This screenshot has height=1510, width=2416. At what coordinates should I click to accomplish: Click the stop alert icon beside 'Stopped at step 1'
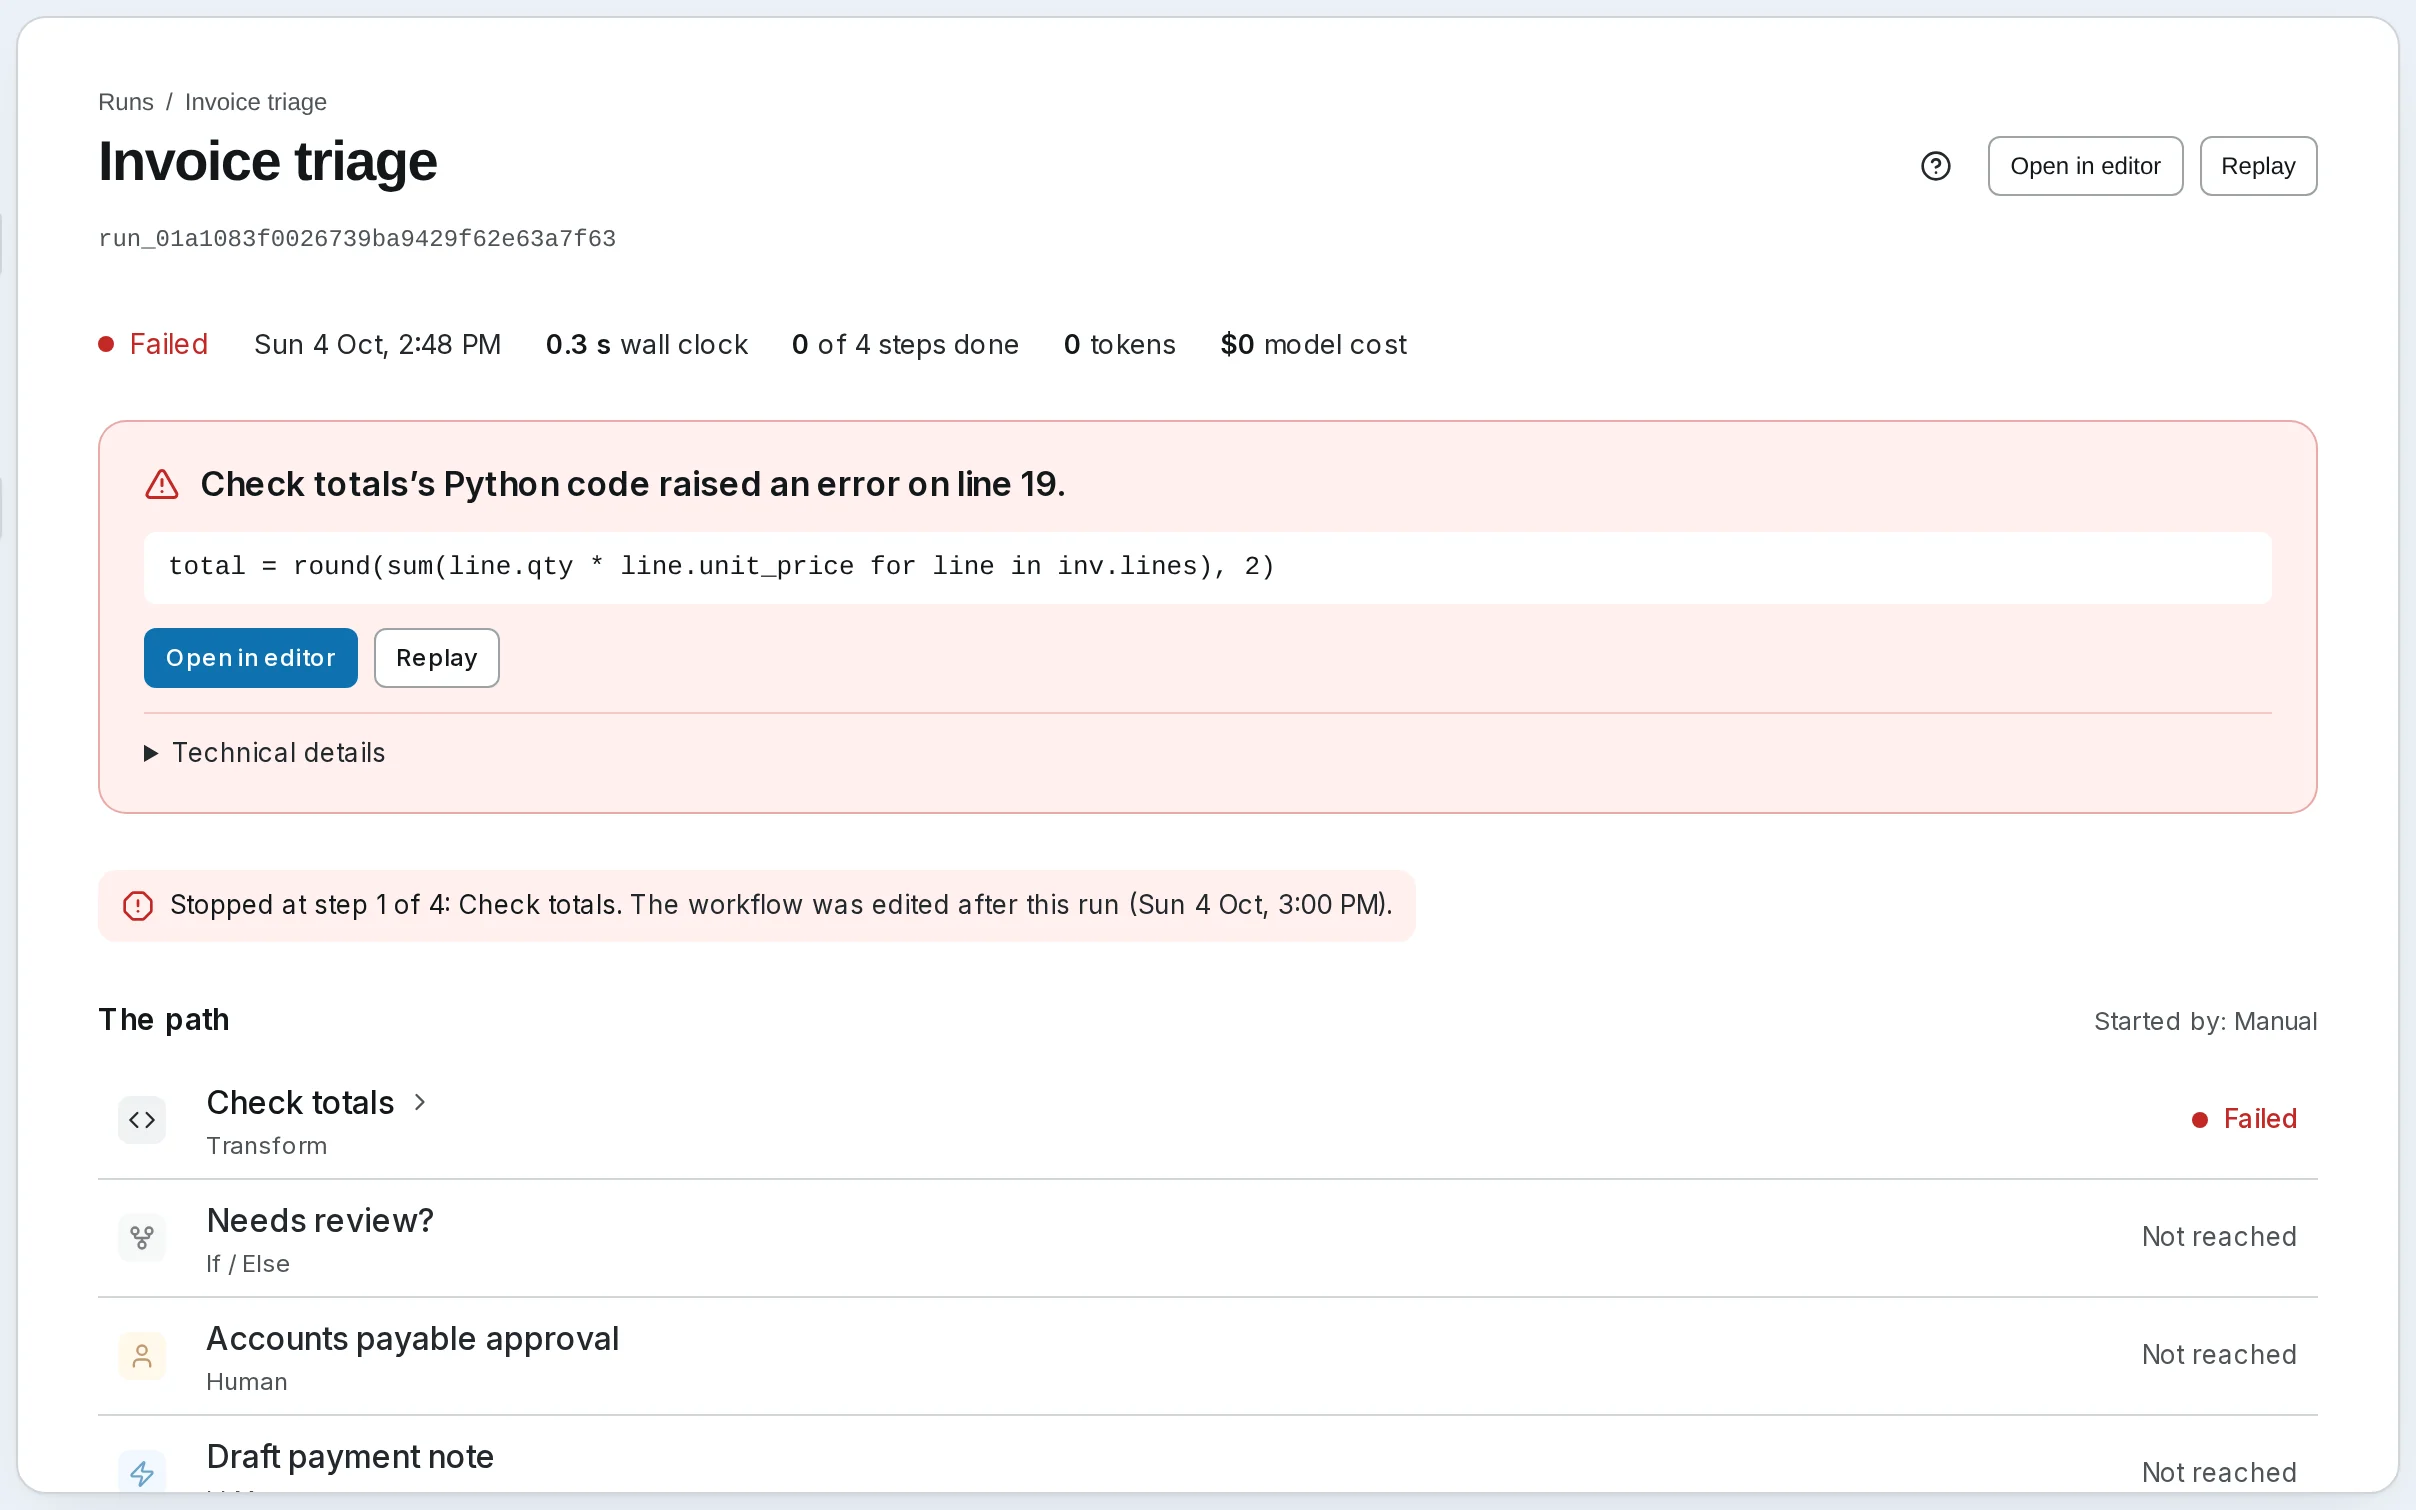138,906
